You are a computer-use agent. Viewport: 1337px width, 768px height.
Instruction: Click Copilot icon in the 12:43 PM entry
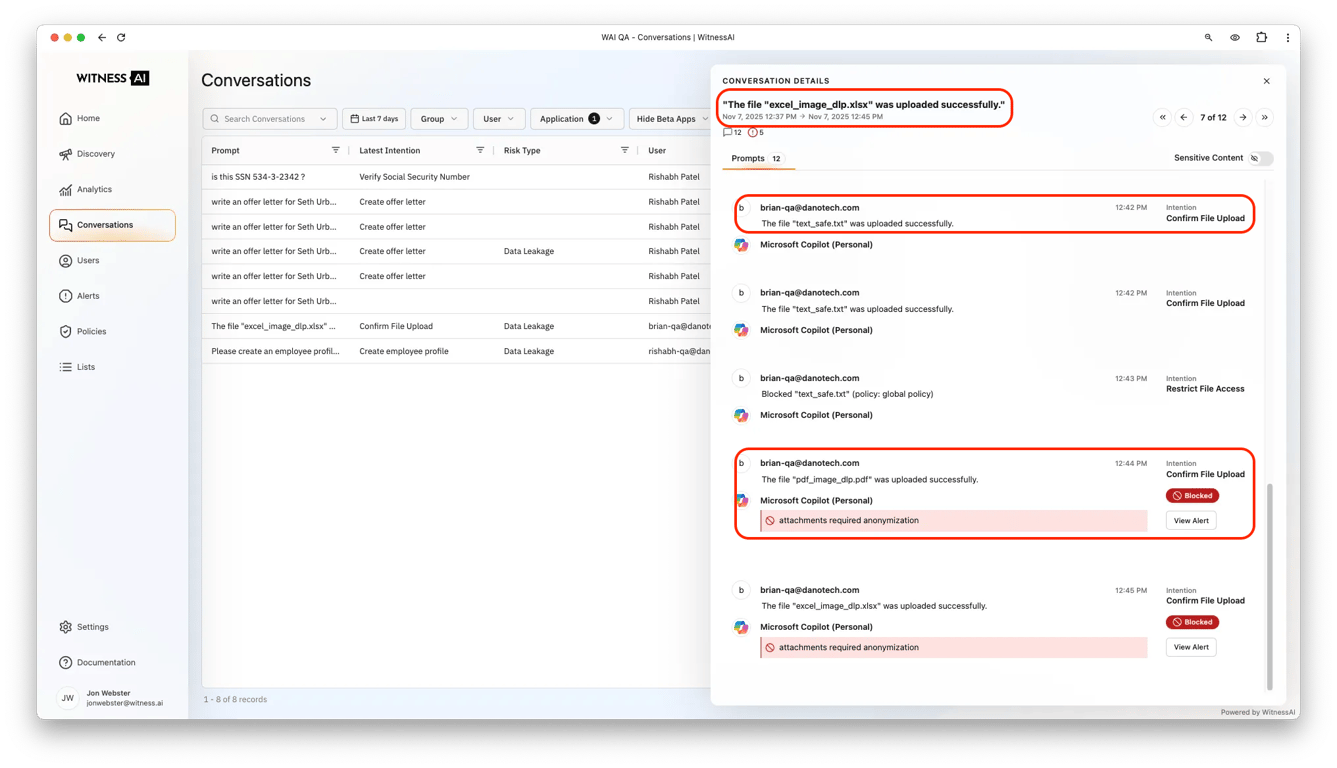(741, 415)
